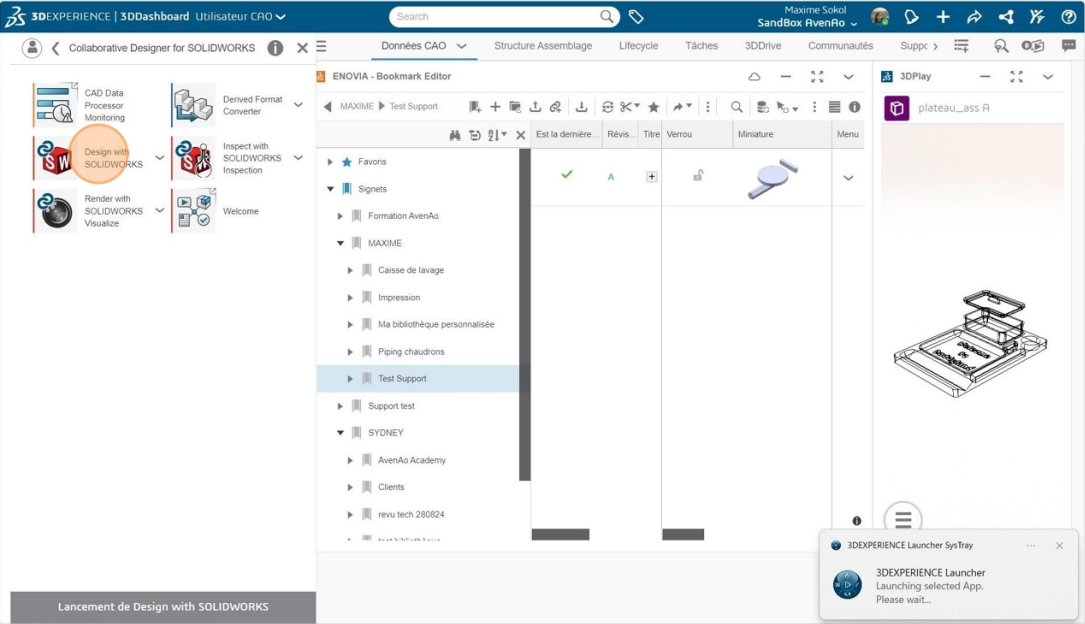
Task: Switch to Communautés tab
Action: click(840, 46)
